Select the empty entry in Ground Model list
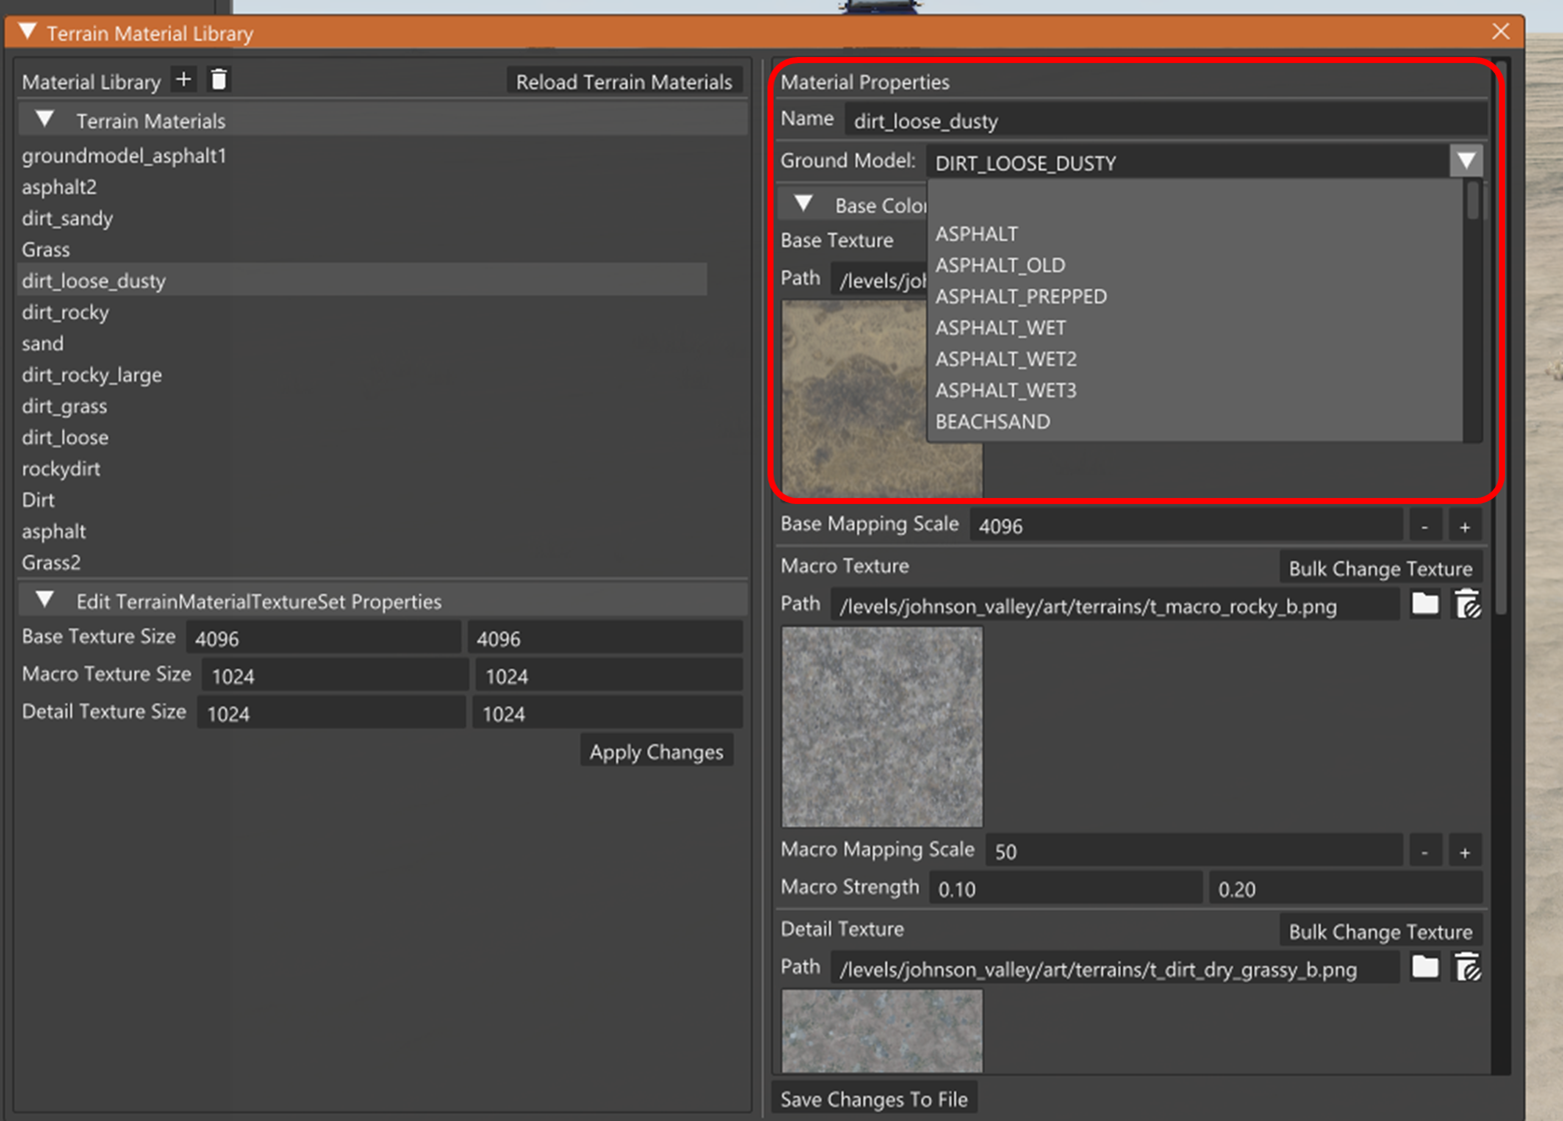Viewport: 1563px width, 1121px height. pos(1195,202)
